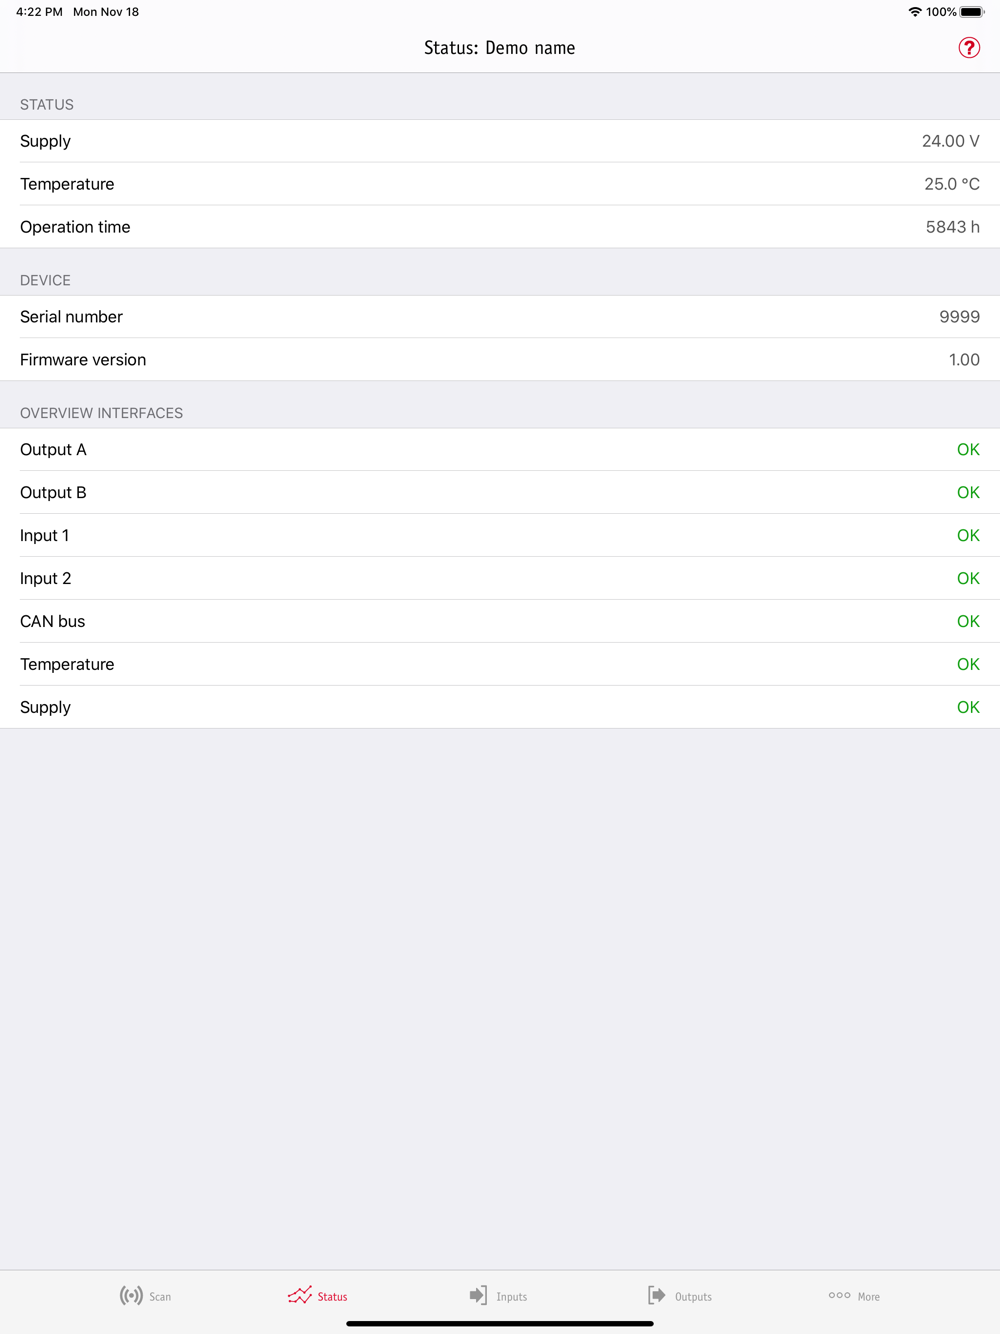
Task: Tap the Status chart icon
Action: pyautogui.click(x=300, y=1295)
